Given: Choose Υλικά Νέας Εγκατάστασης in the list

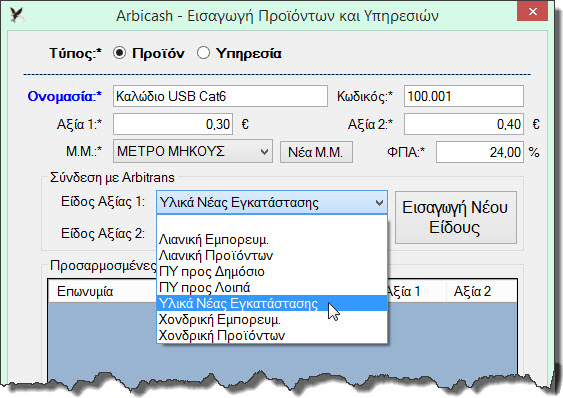Looking at the screenshot, I should point(272,303).
